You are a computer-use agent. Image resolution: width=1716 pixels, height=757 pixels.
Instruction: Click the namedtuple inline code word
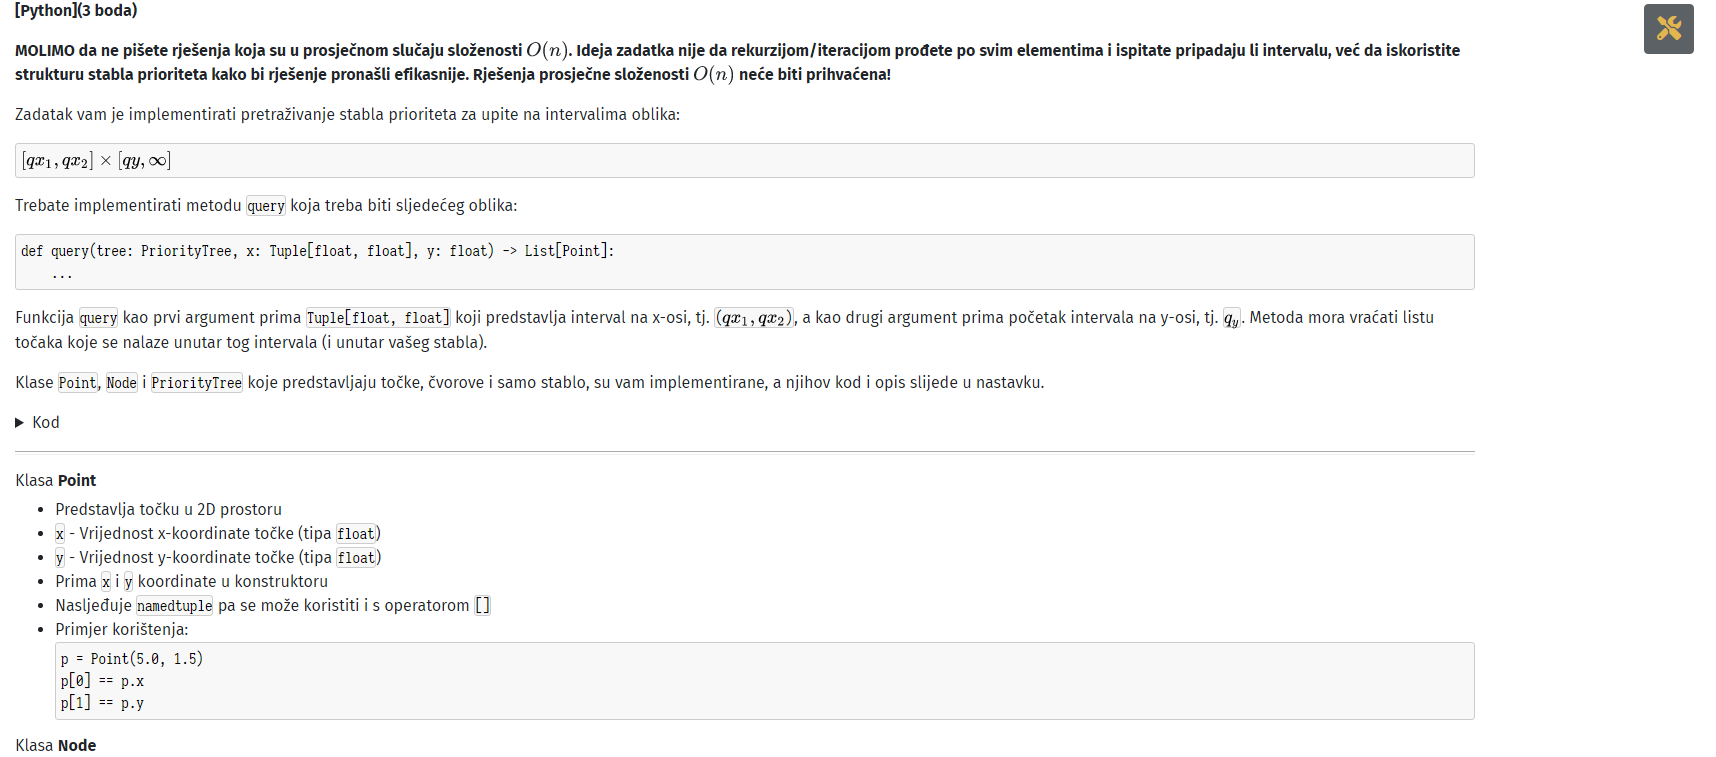coord(174,606)
